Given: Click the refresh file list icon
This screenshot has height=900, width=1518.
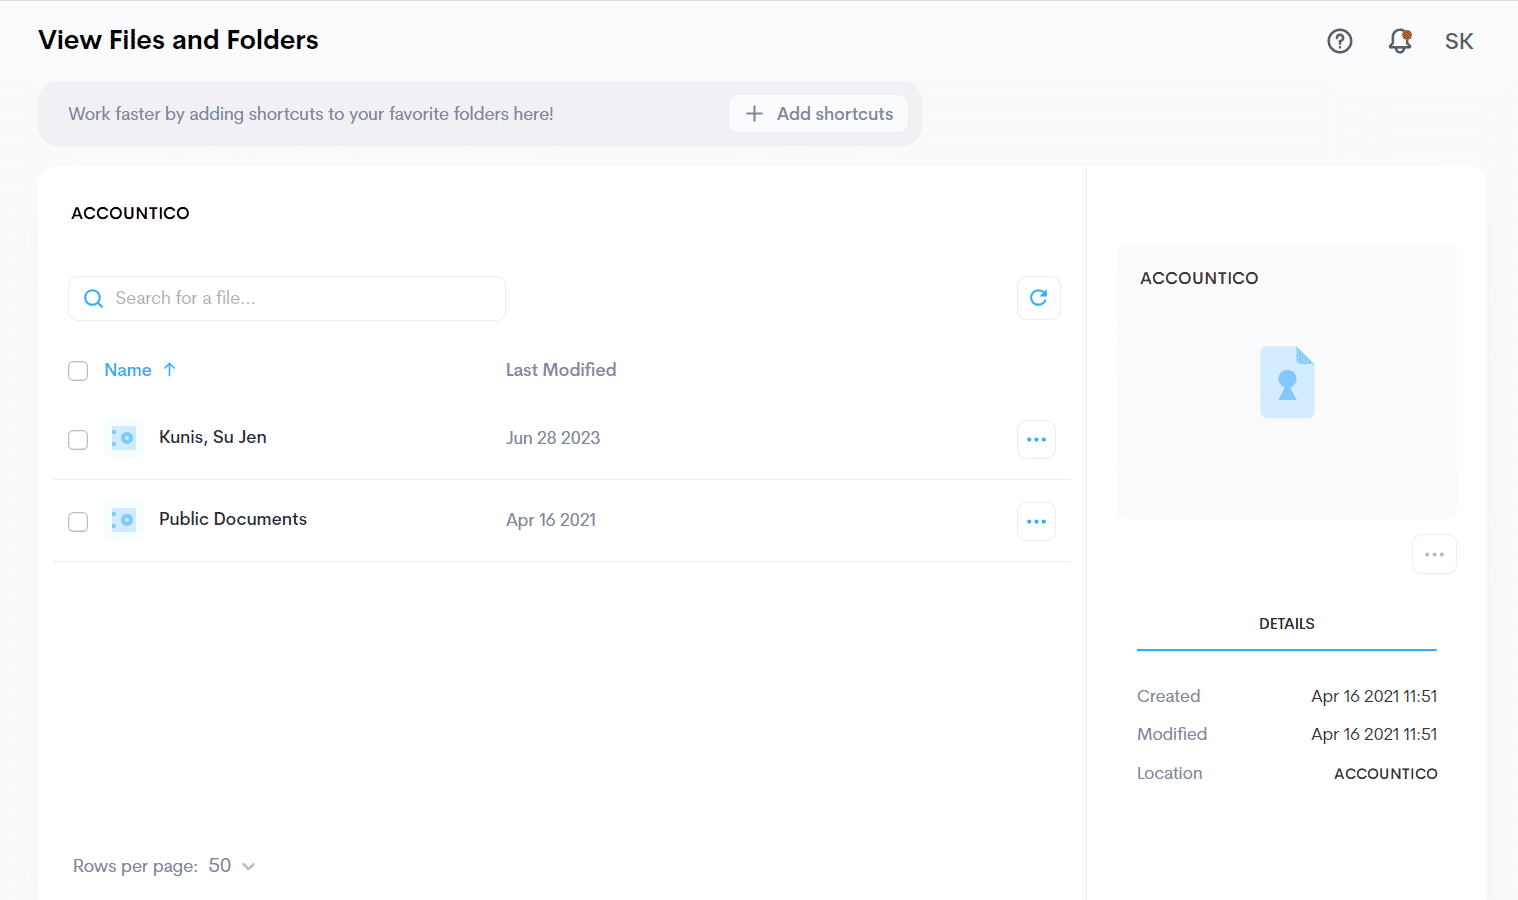Looking at the screenshot, I should [1039, 298].
